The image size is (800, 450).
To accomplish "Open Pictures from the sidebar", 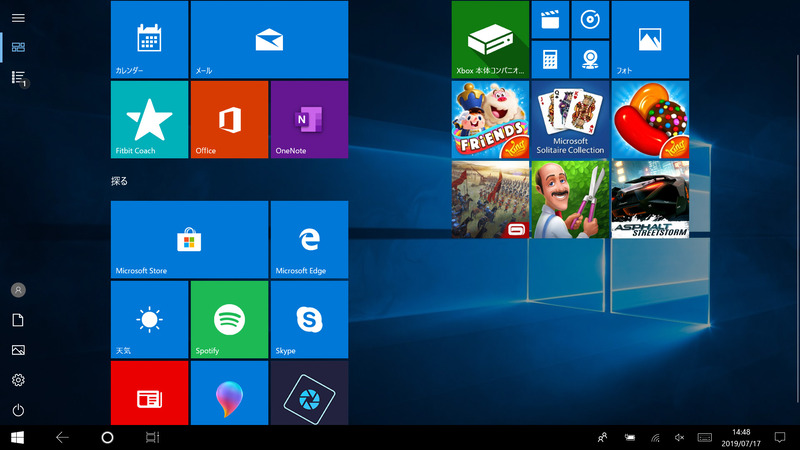I will coord(18,350).
